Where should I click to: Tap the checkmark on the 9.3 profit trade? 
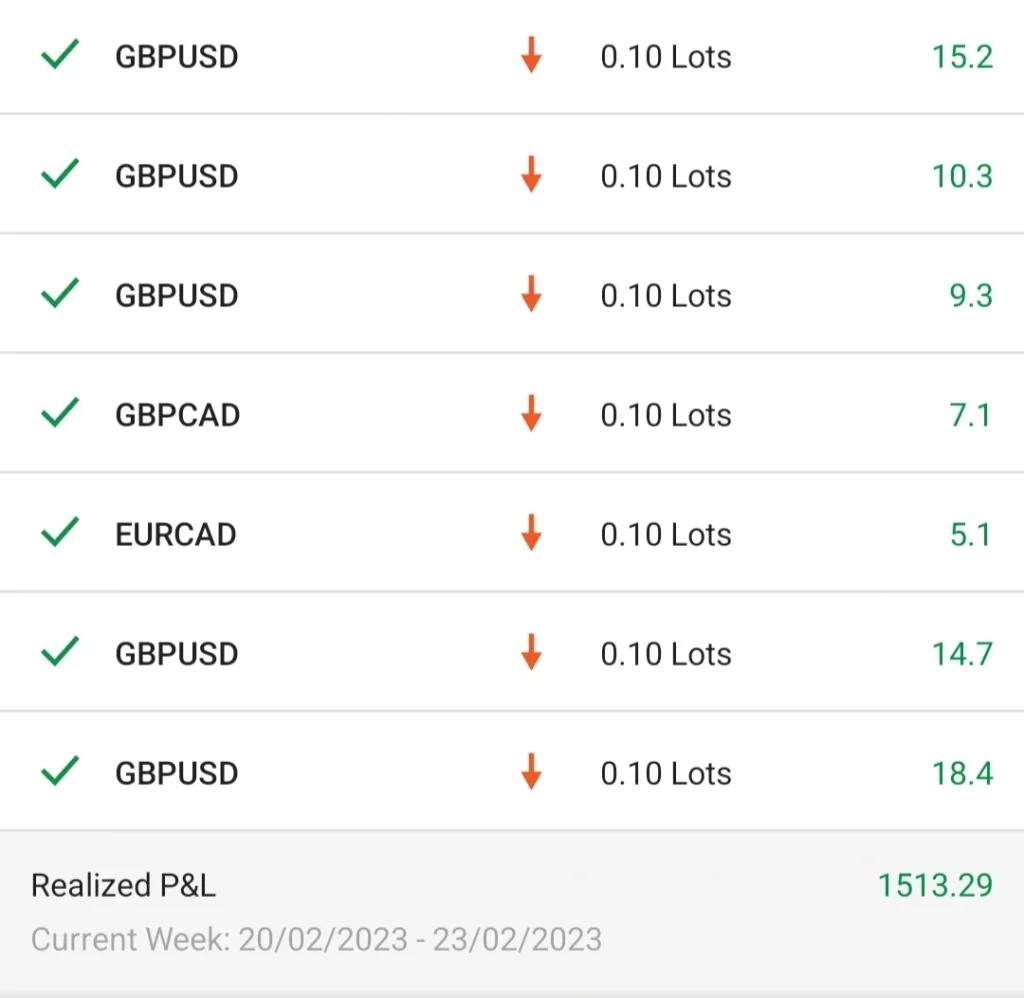tap(60, 293)
